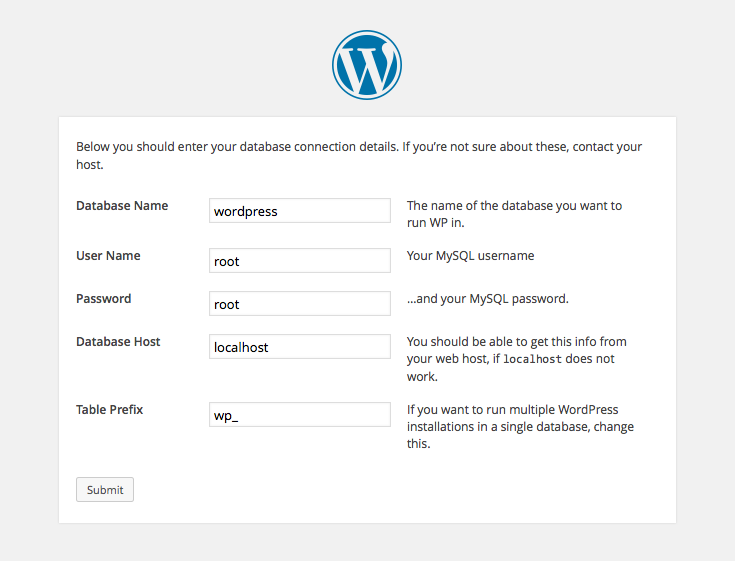
Task: Click the WordPress logo
Action: [367, 65]
